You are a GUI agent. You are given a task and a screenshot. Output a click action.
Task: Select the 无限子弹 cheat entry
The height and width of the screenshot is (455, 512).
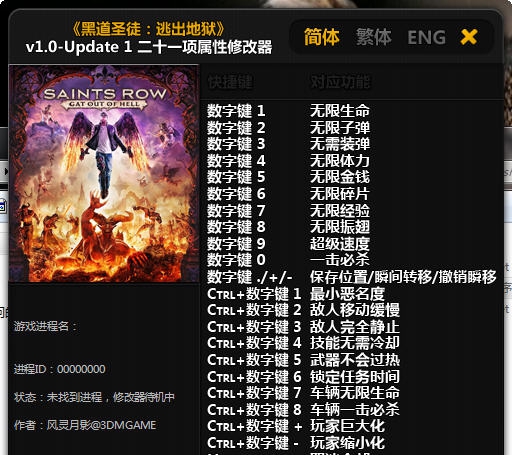coord(340,127)
